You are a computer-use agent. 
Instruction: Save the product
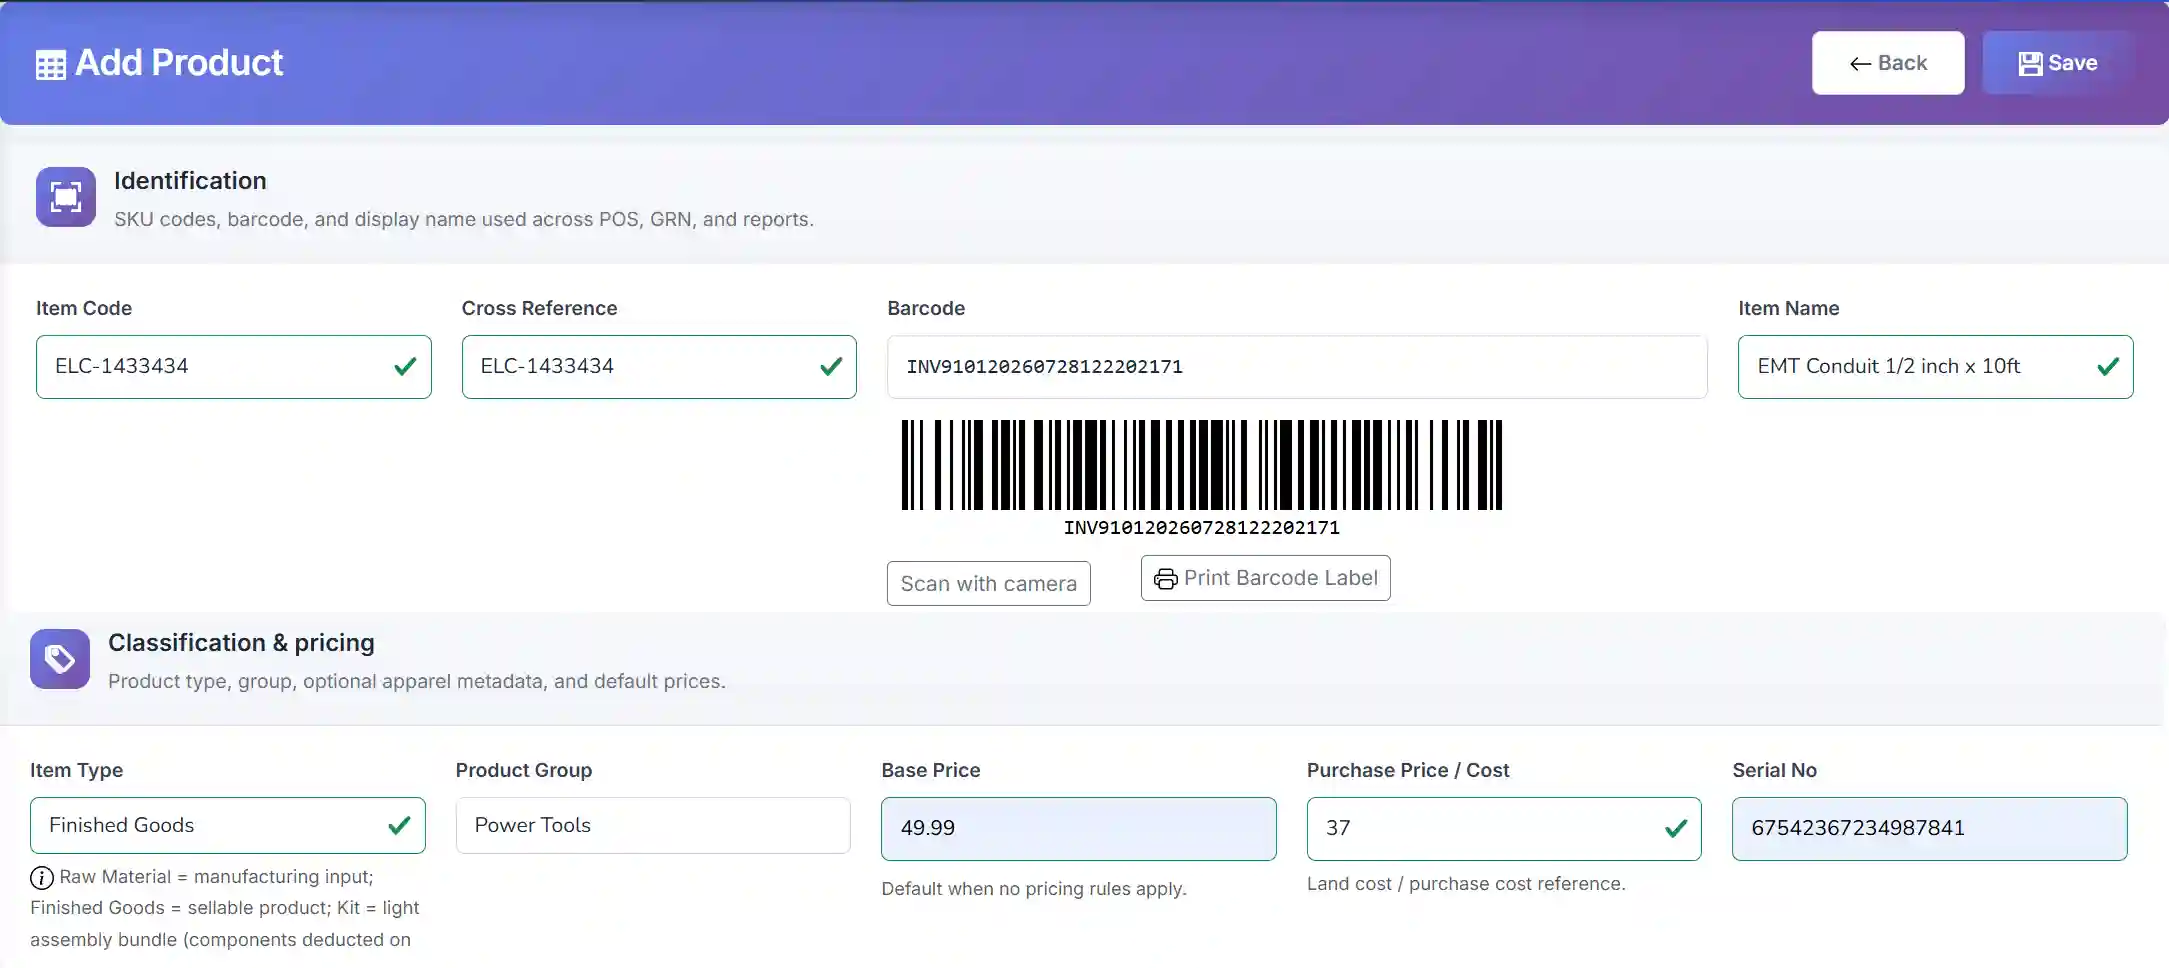pyautogui.click(x=2058, y=63)
